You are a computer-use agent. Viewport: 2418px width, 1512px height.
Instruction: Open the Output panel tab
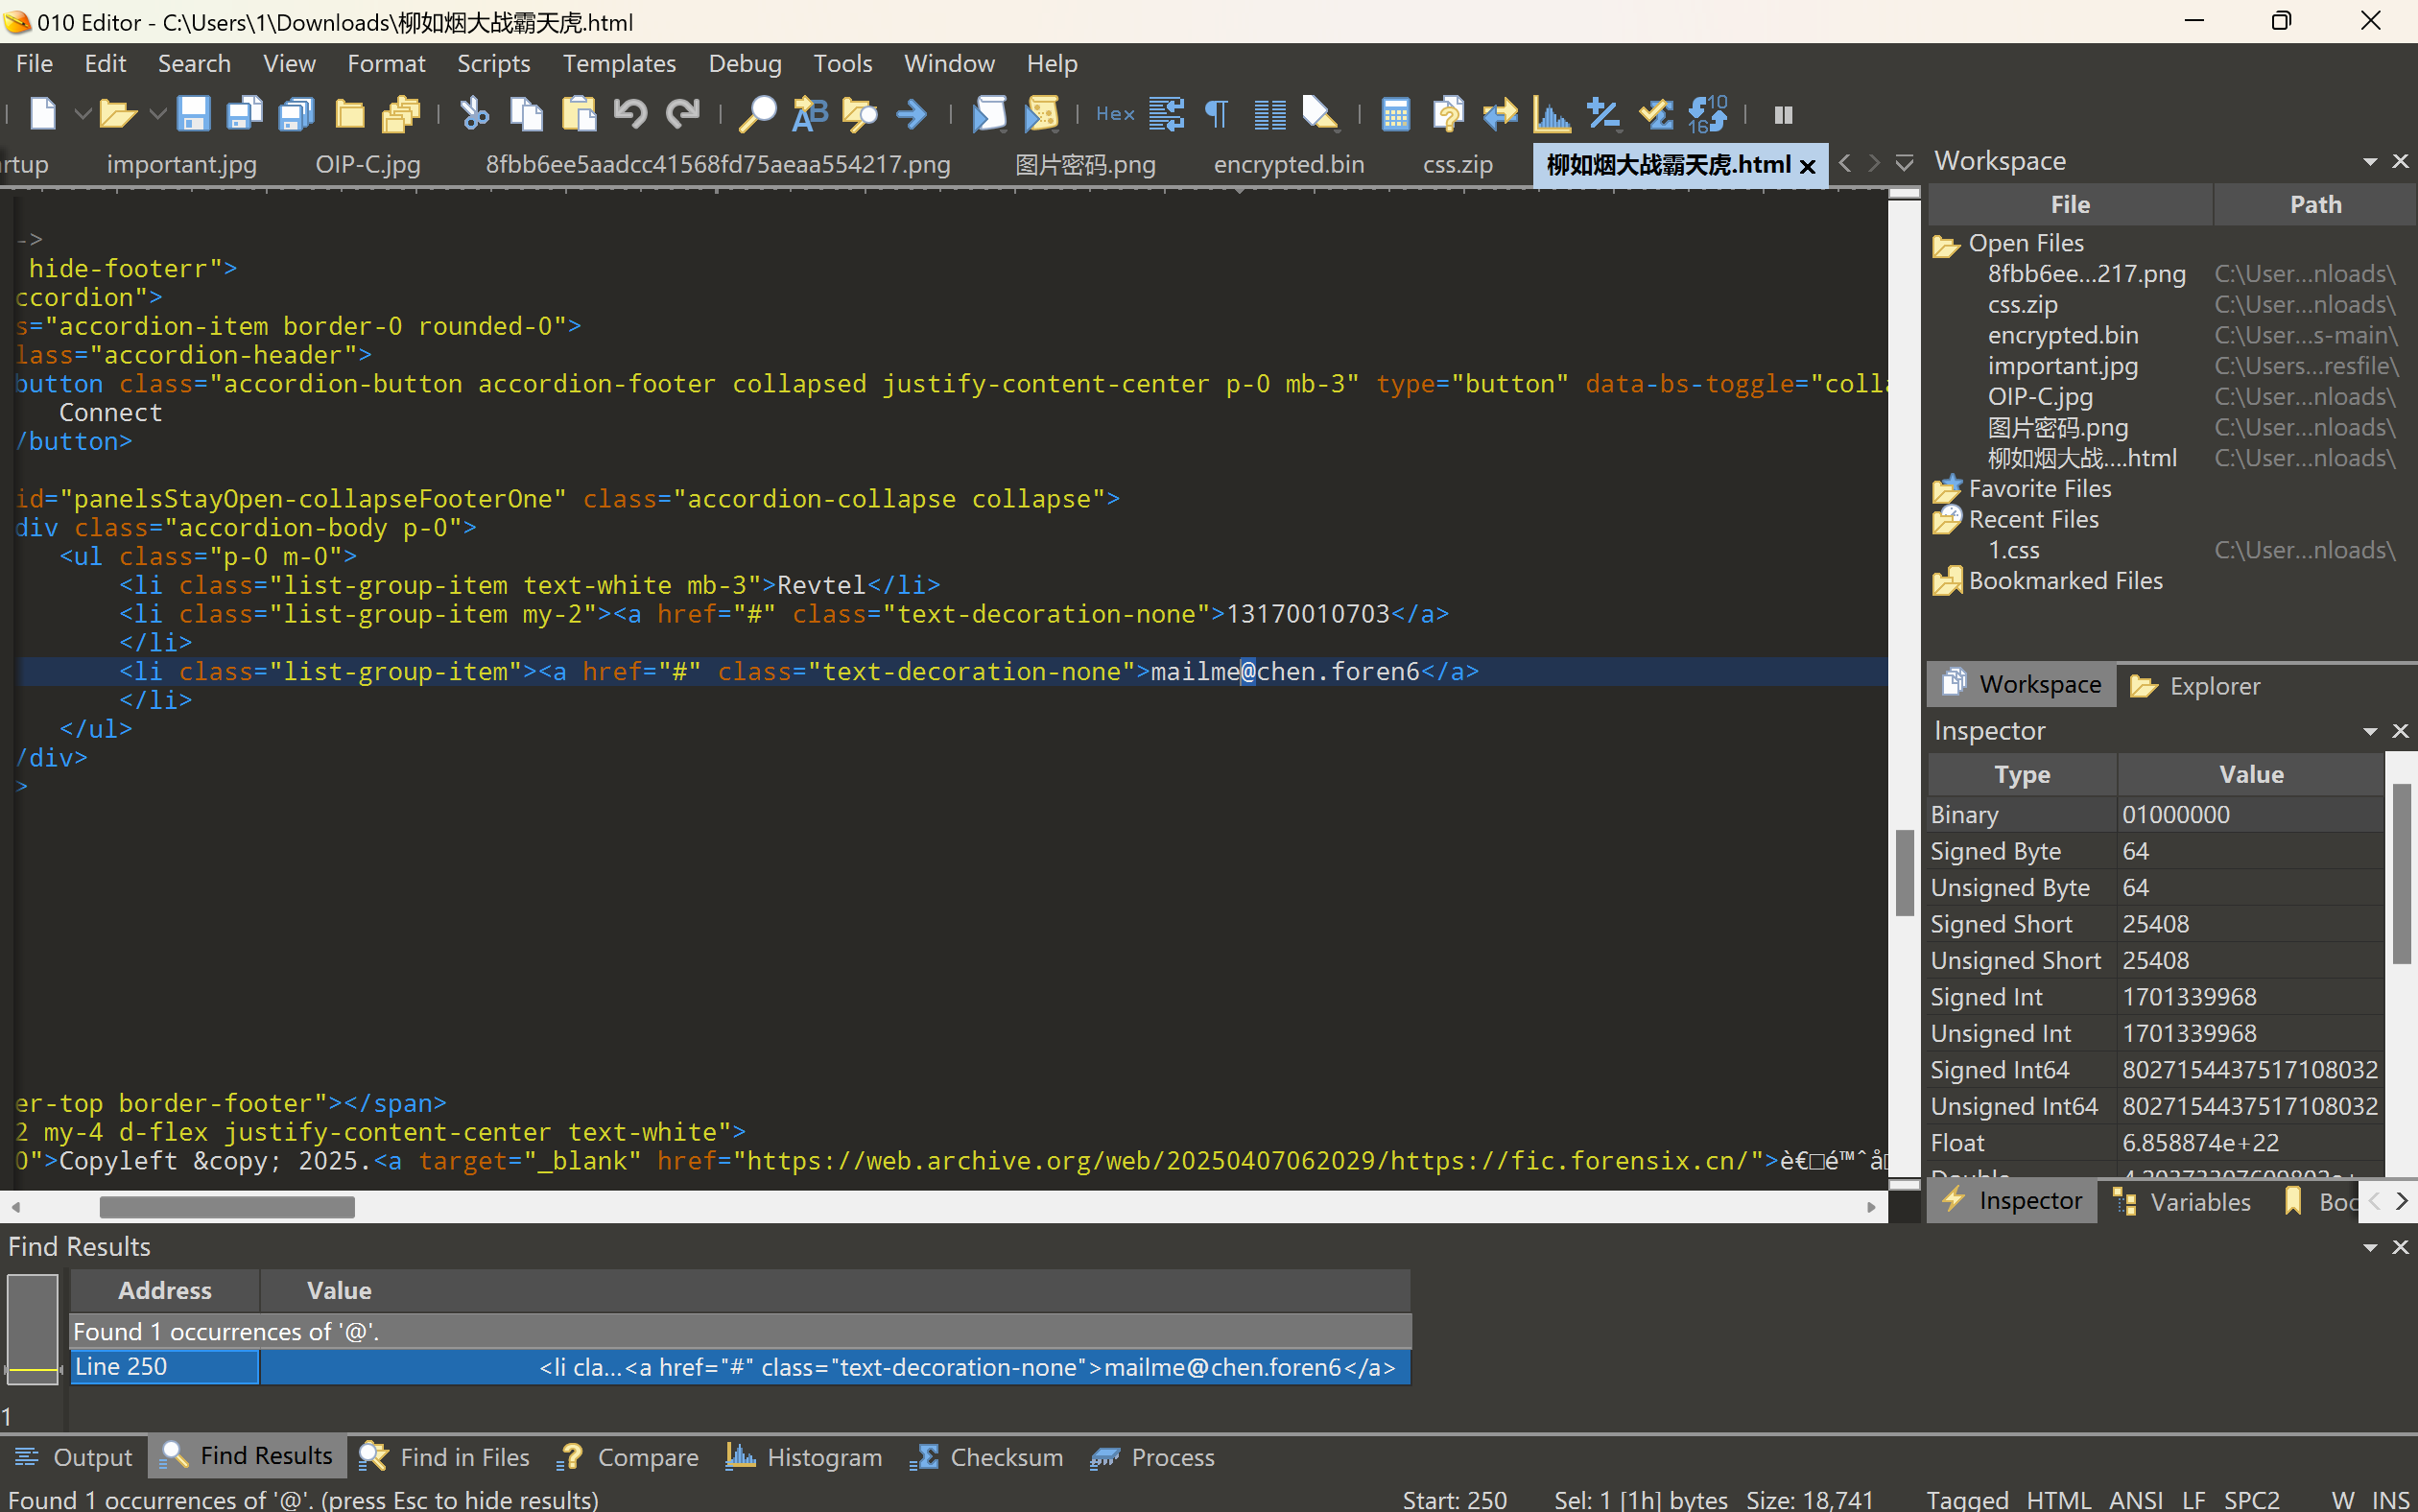click(74, 1458)
